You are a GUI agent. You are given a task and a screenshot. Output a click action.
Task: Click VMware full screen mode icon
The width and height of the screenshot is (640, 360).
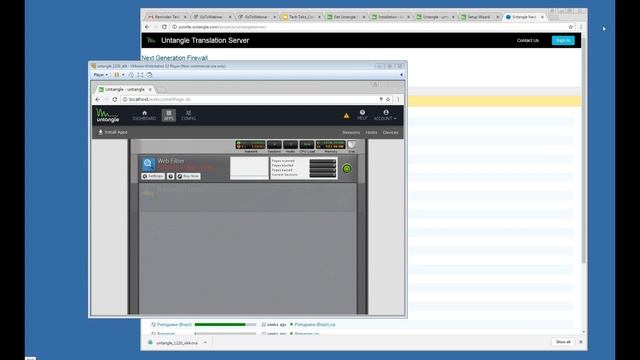click(140, 75)
